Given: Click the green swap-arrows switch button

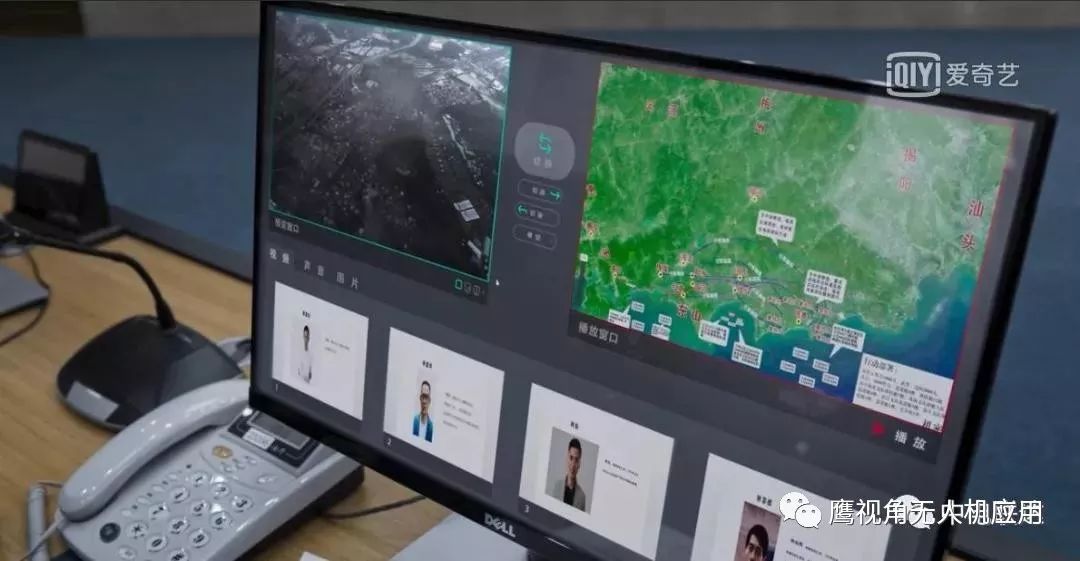Looking at the screenshot, I should tap(544, 152).
